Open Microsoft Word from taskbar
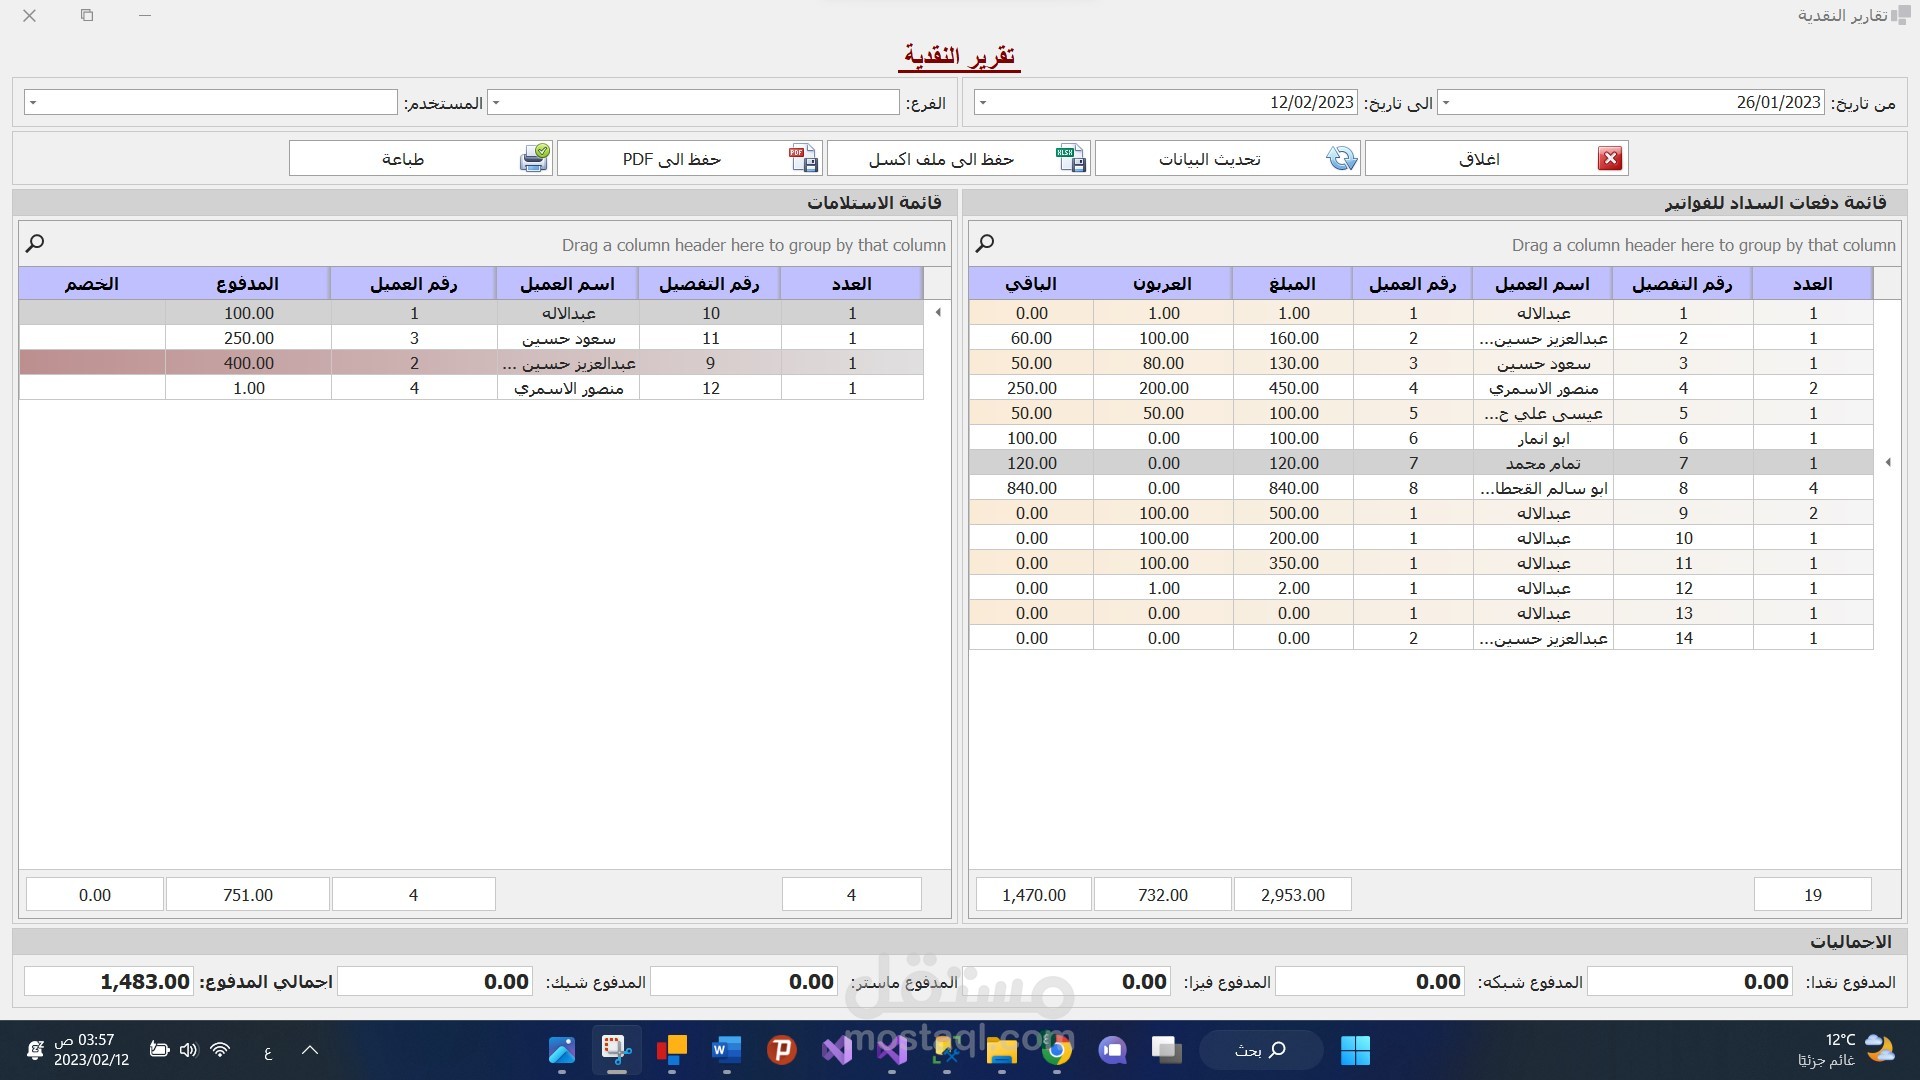Viewport: 1920px width, 1080px height. (x=726, y=1050)
